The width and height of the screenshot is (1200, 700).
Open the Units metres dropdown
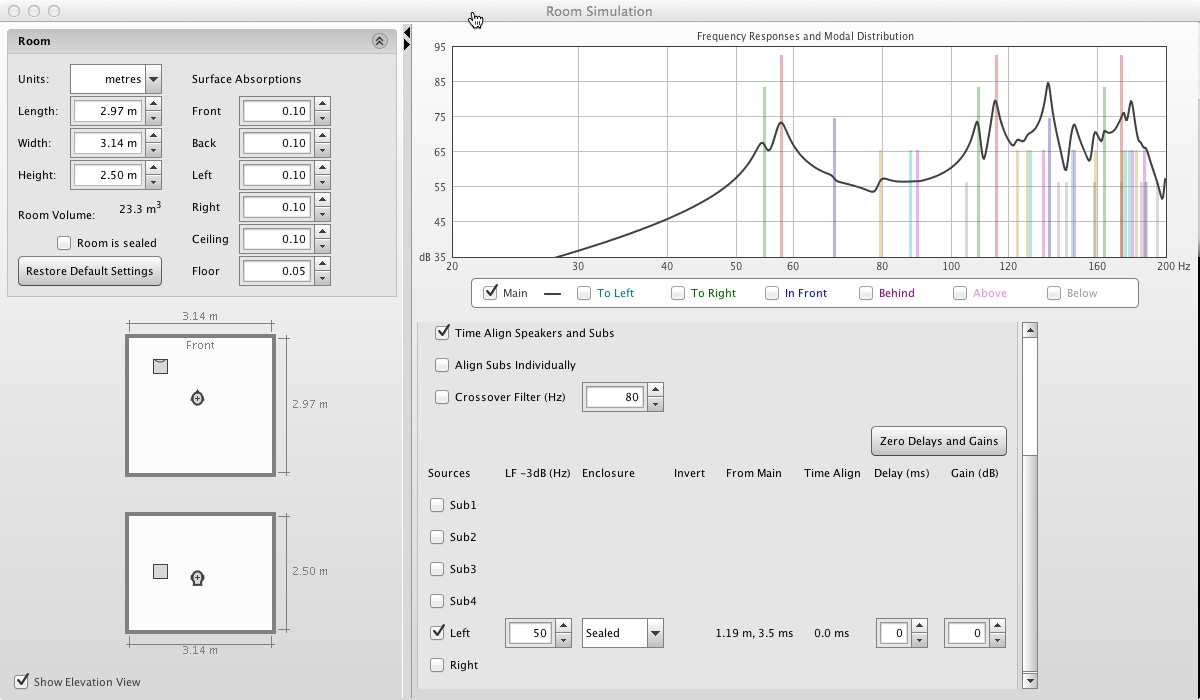click(x=116, y=79)
